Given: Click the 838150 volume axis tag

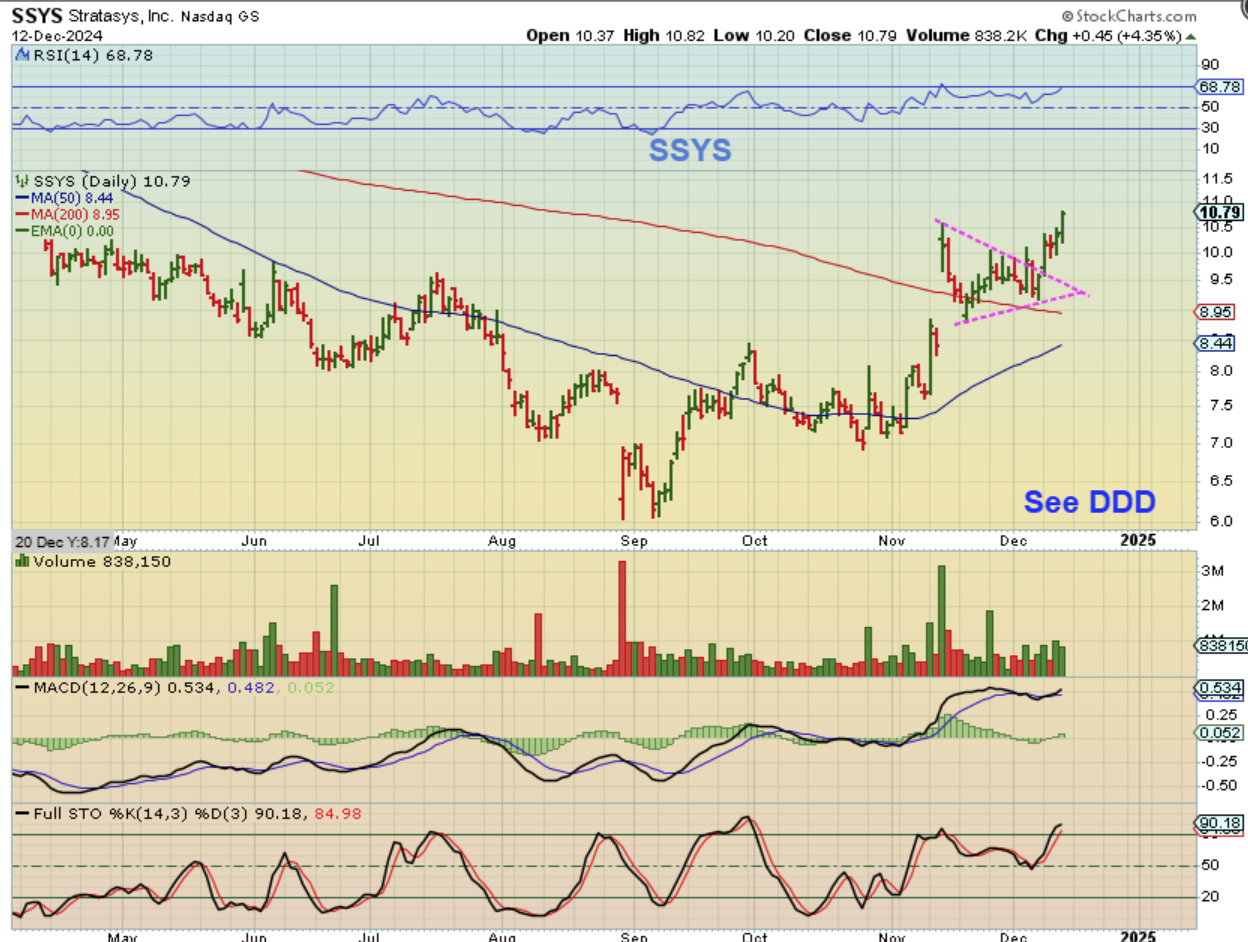Looking at the screenshot, I should tap(1224, 647).
